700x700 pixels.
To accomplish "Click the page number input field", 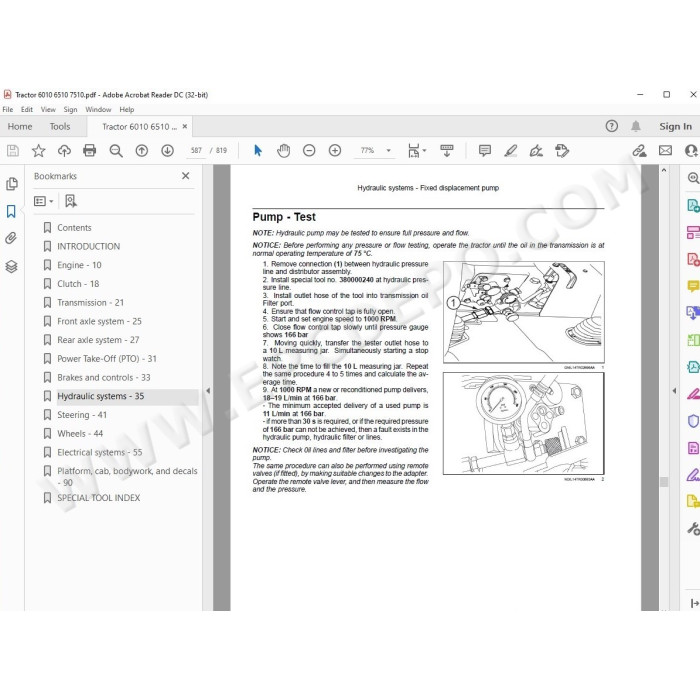I will click(196, 150).
